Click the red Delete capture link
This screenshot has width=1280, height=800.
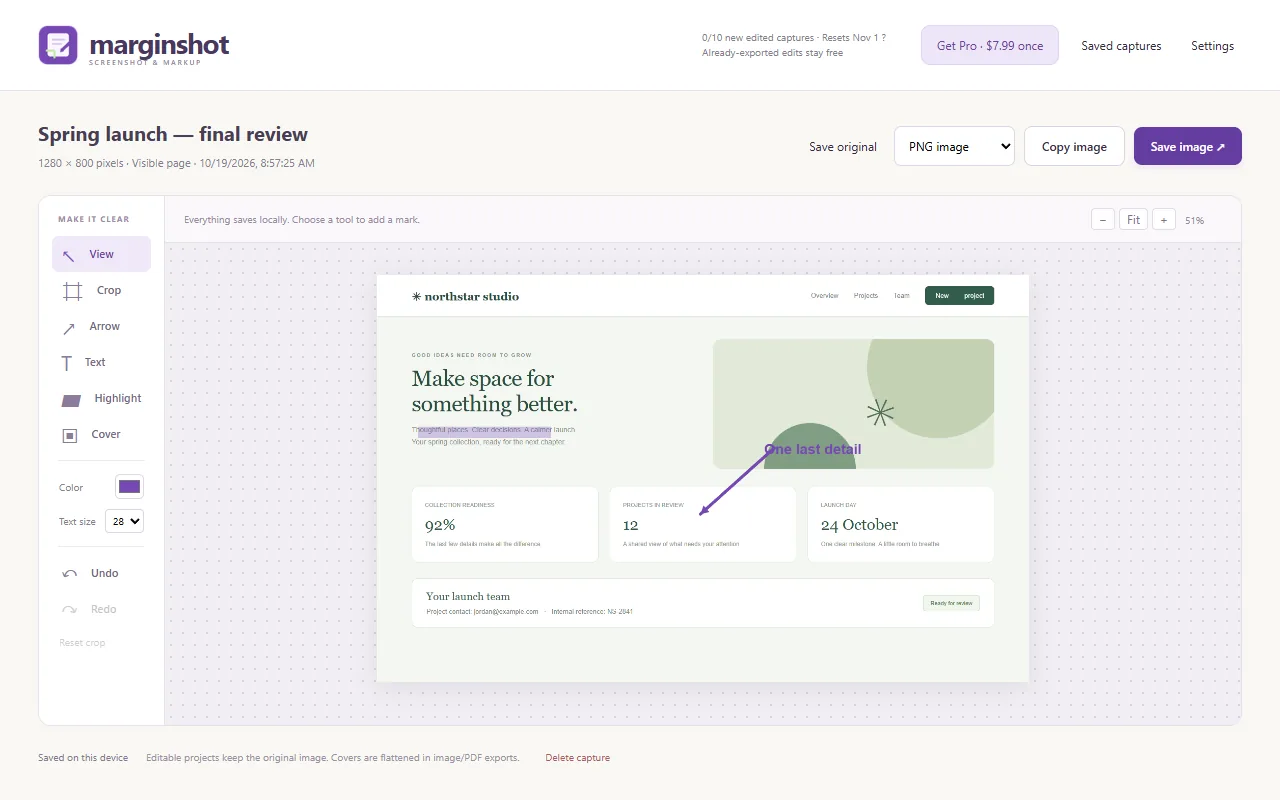pos(578,758)
